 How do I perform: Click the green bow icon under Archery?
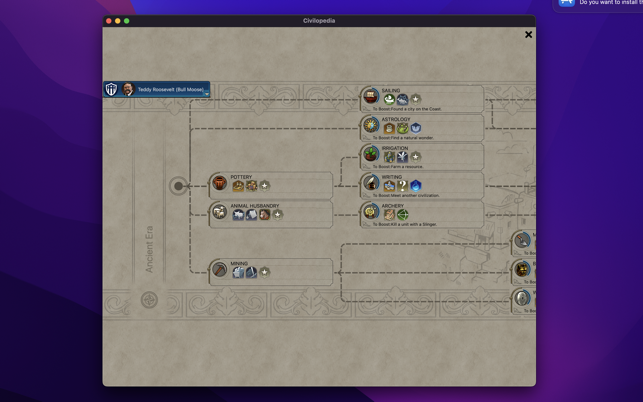click(402, 215)
